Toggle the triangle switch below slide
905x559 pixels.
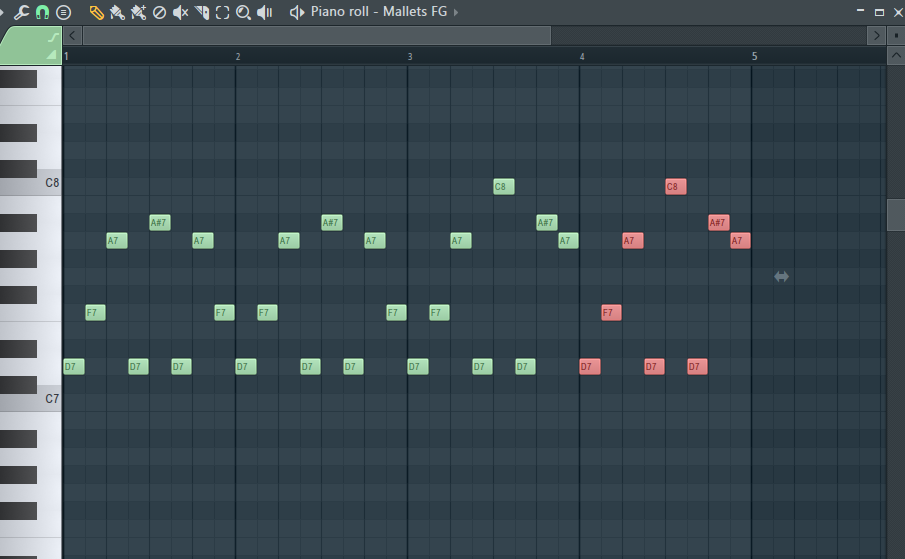click(x=52, y=55)
